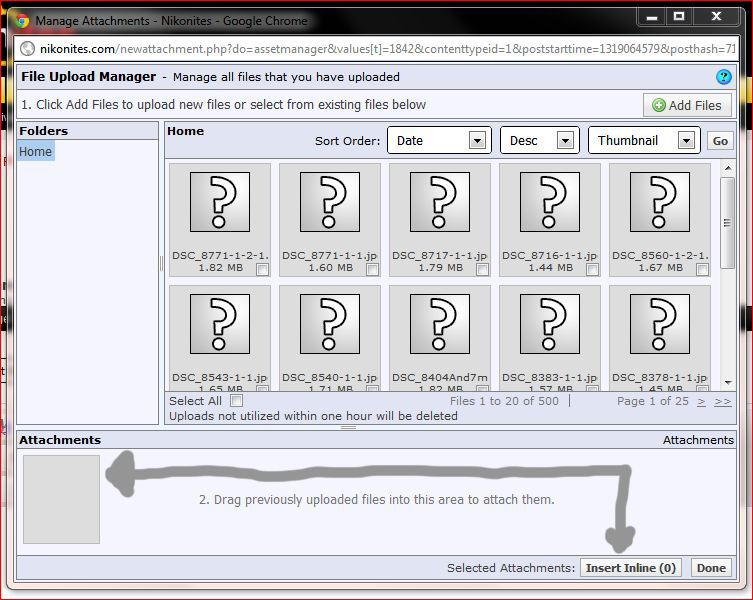The image size is (753, 600).
Task: Click the DSC_8717-1-1.jpg placeholder icon
Action: point(440,202)
